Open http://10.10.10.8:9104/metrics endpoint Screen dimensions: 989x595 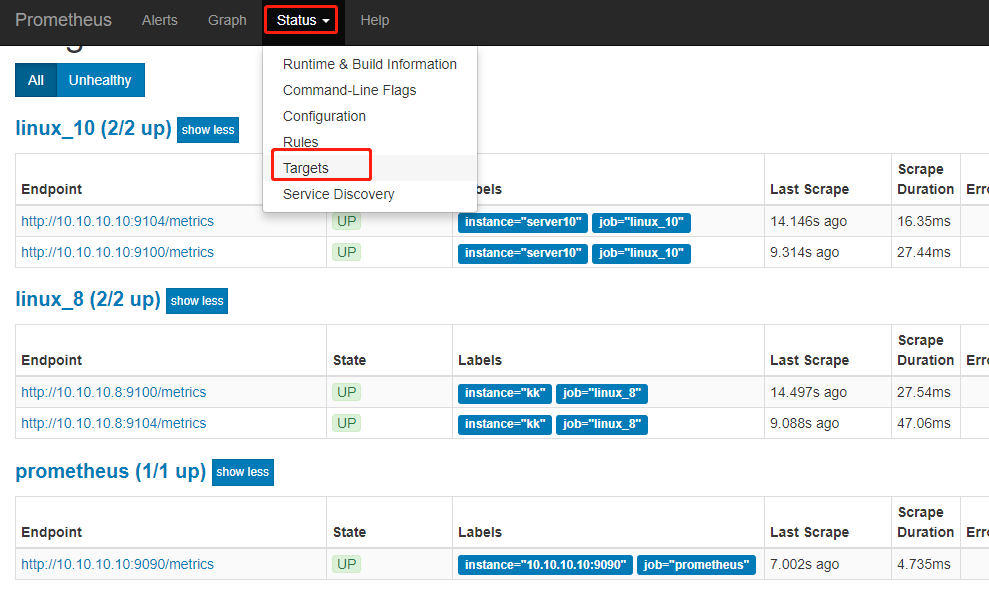click(x=114, y=423)
